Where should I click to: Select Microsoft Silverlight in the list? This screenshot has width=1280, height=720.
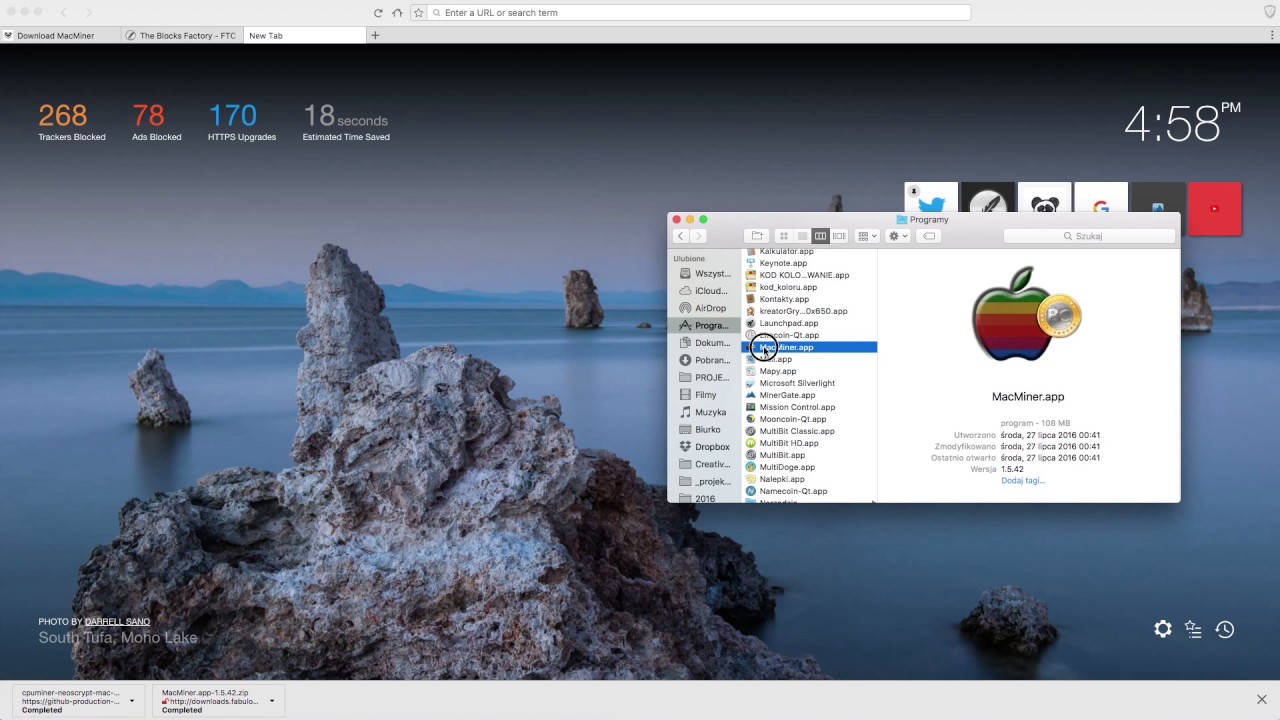click(809, 383)
